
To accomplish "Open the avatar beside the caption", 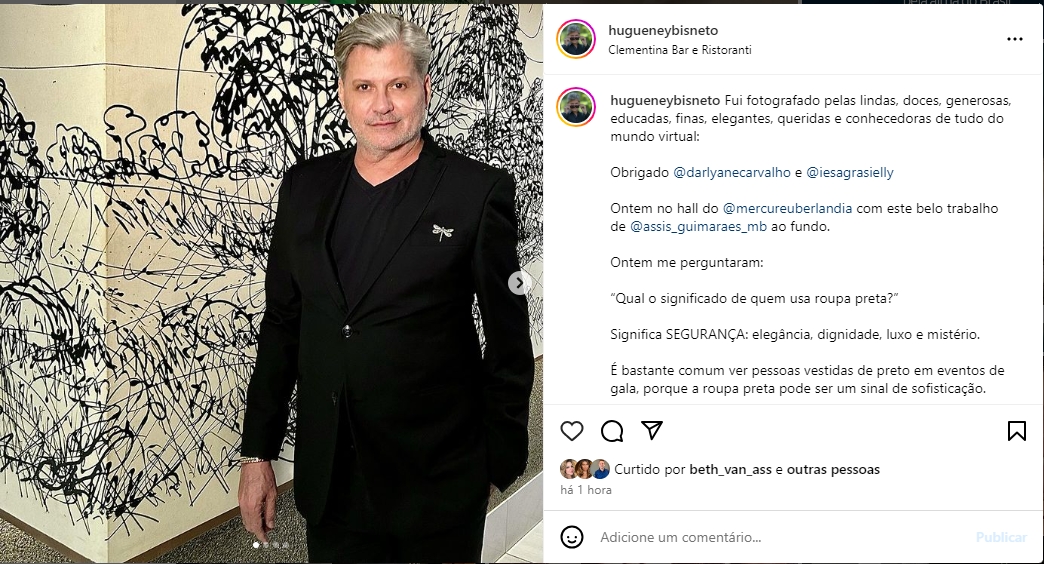I will [x=576, y=108].
